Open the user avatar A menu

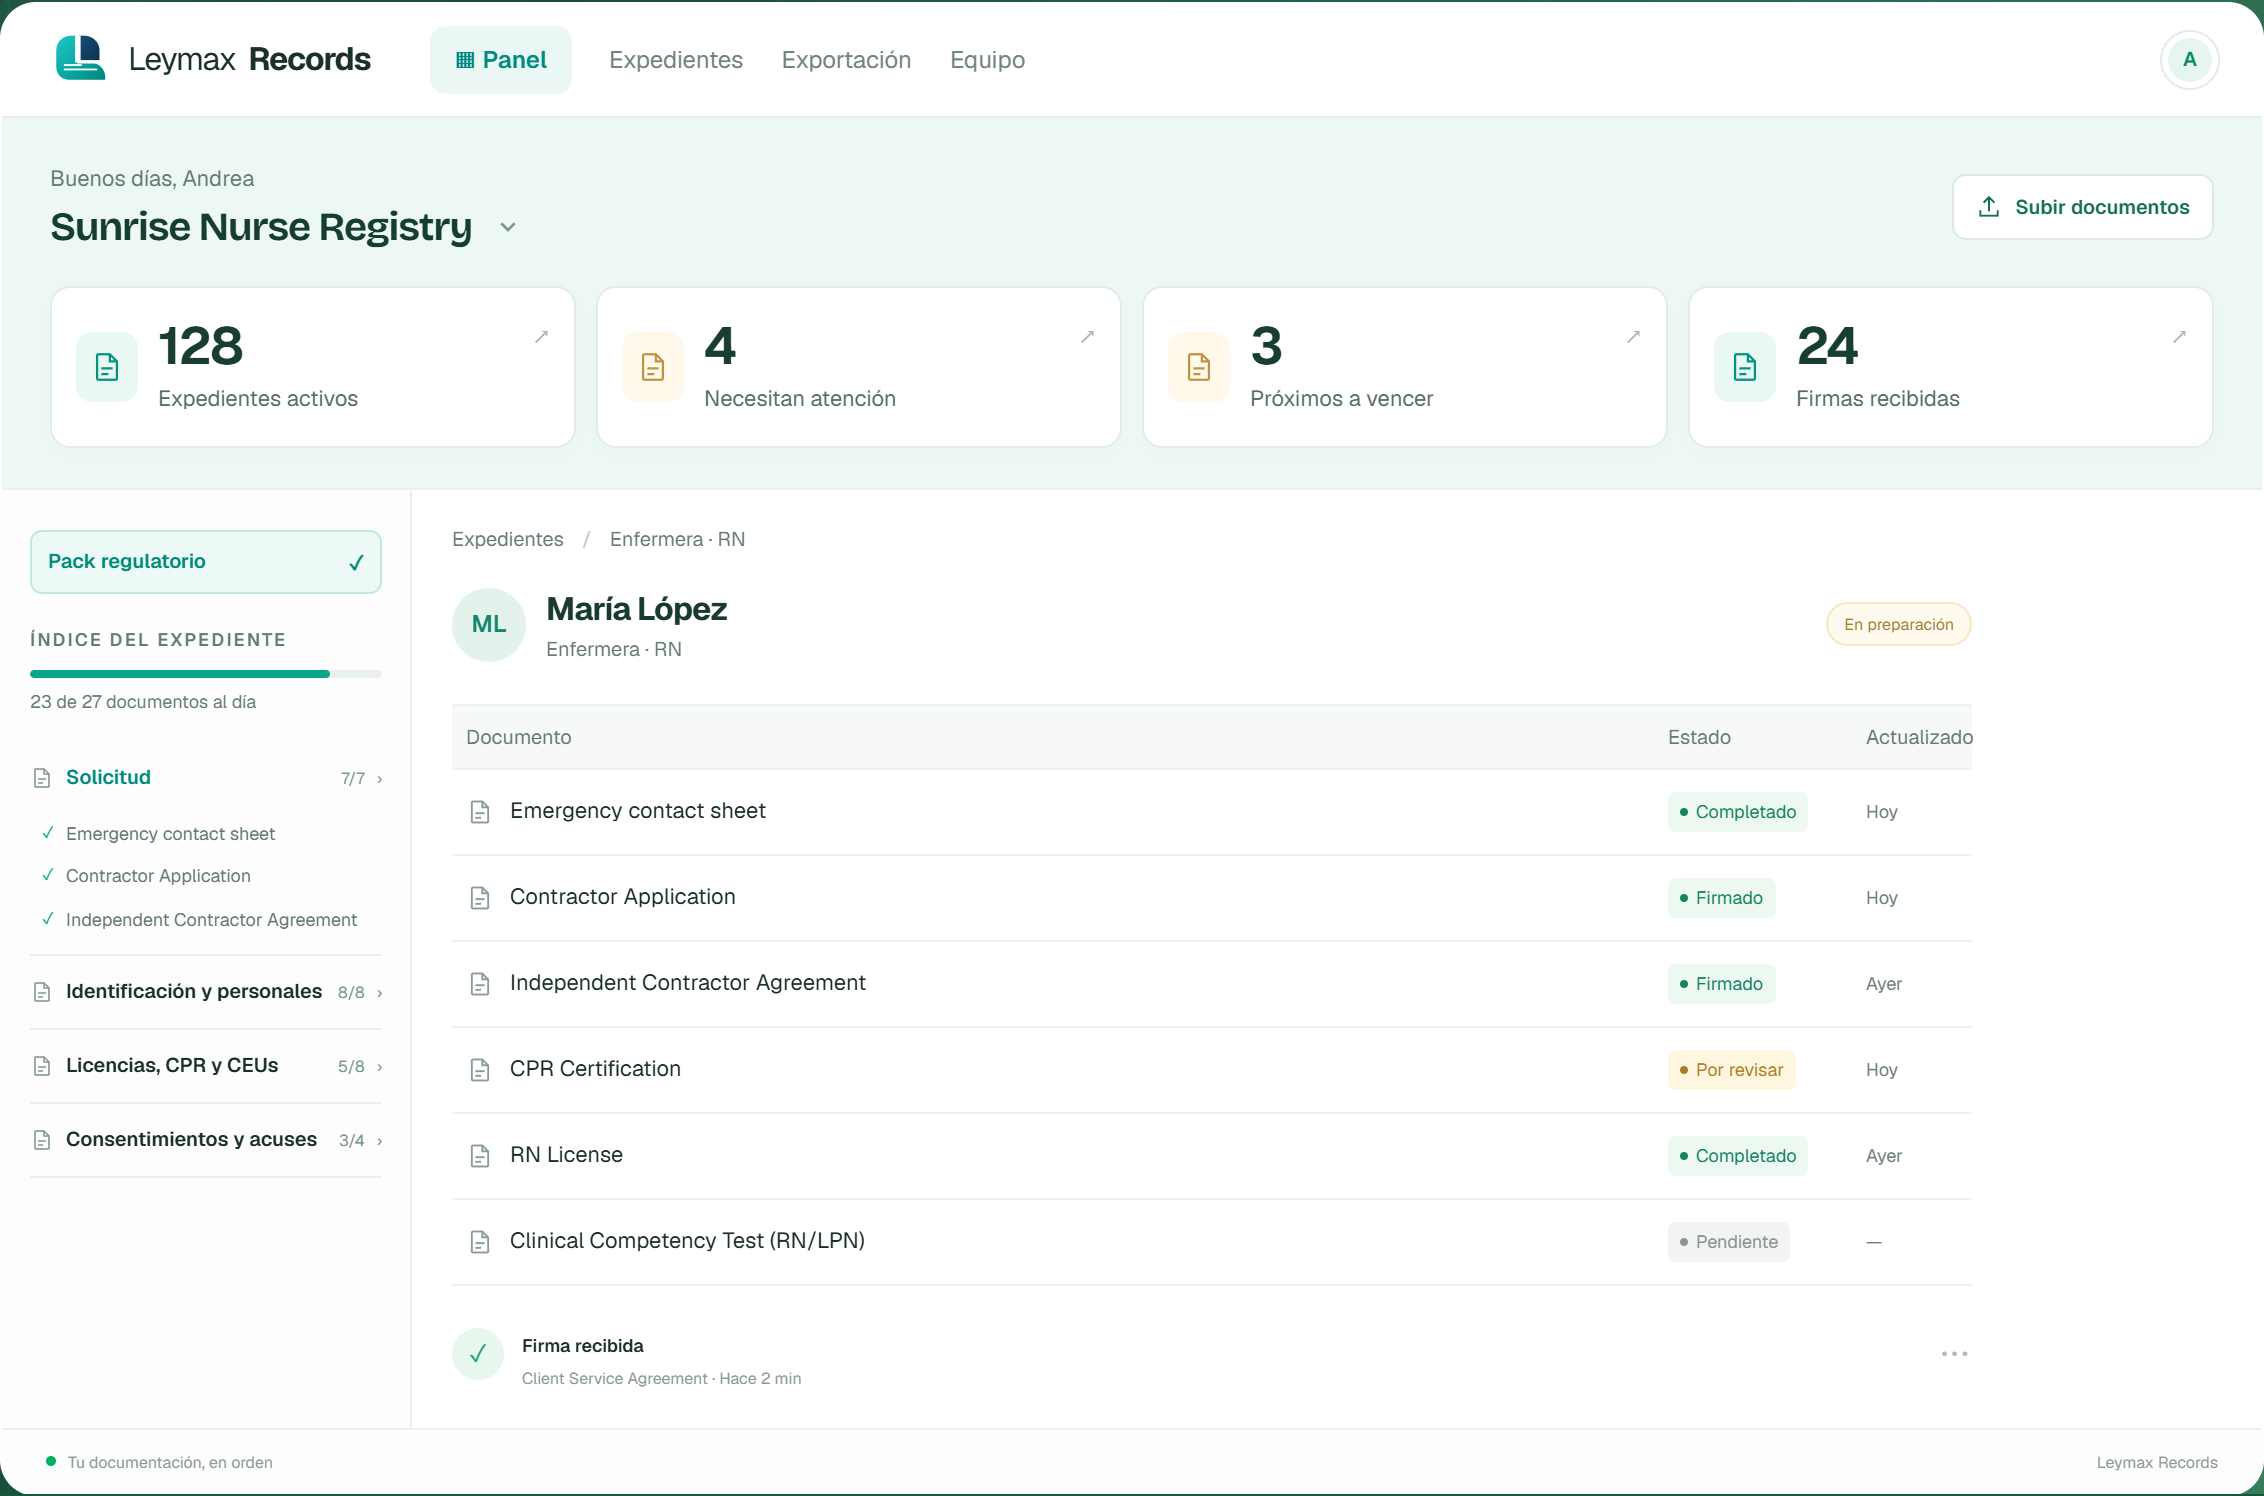[x=2189, y=60]
